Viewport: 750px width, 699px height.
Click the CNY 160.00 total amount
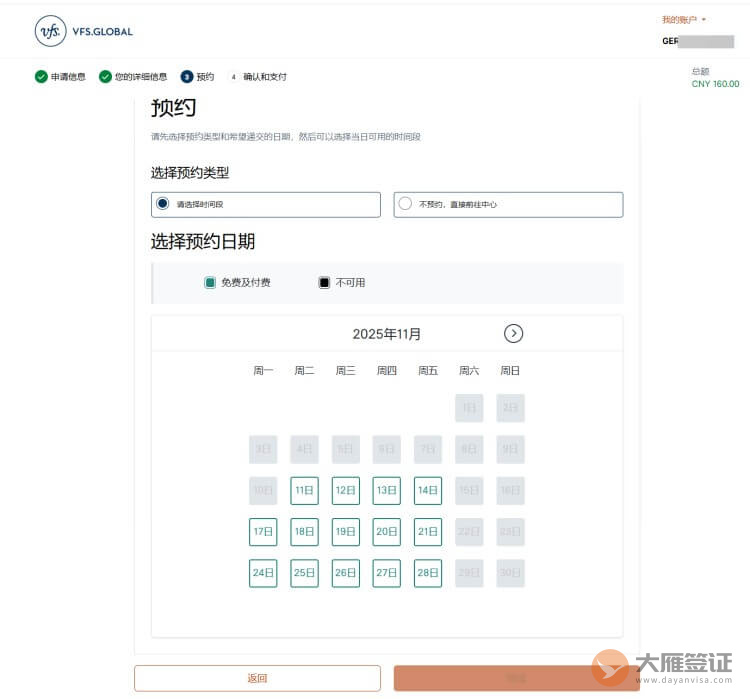tap(715, 84)
